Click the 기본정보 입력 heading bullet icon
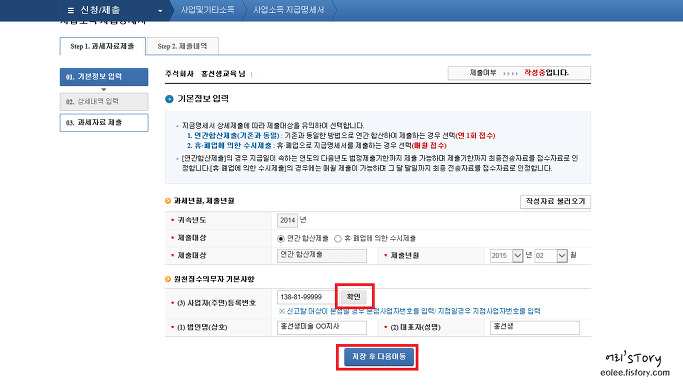Screen dimensions: 683x386 [169, 99]
